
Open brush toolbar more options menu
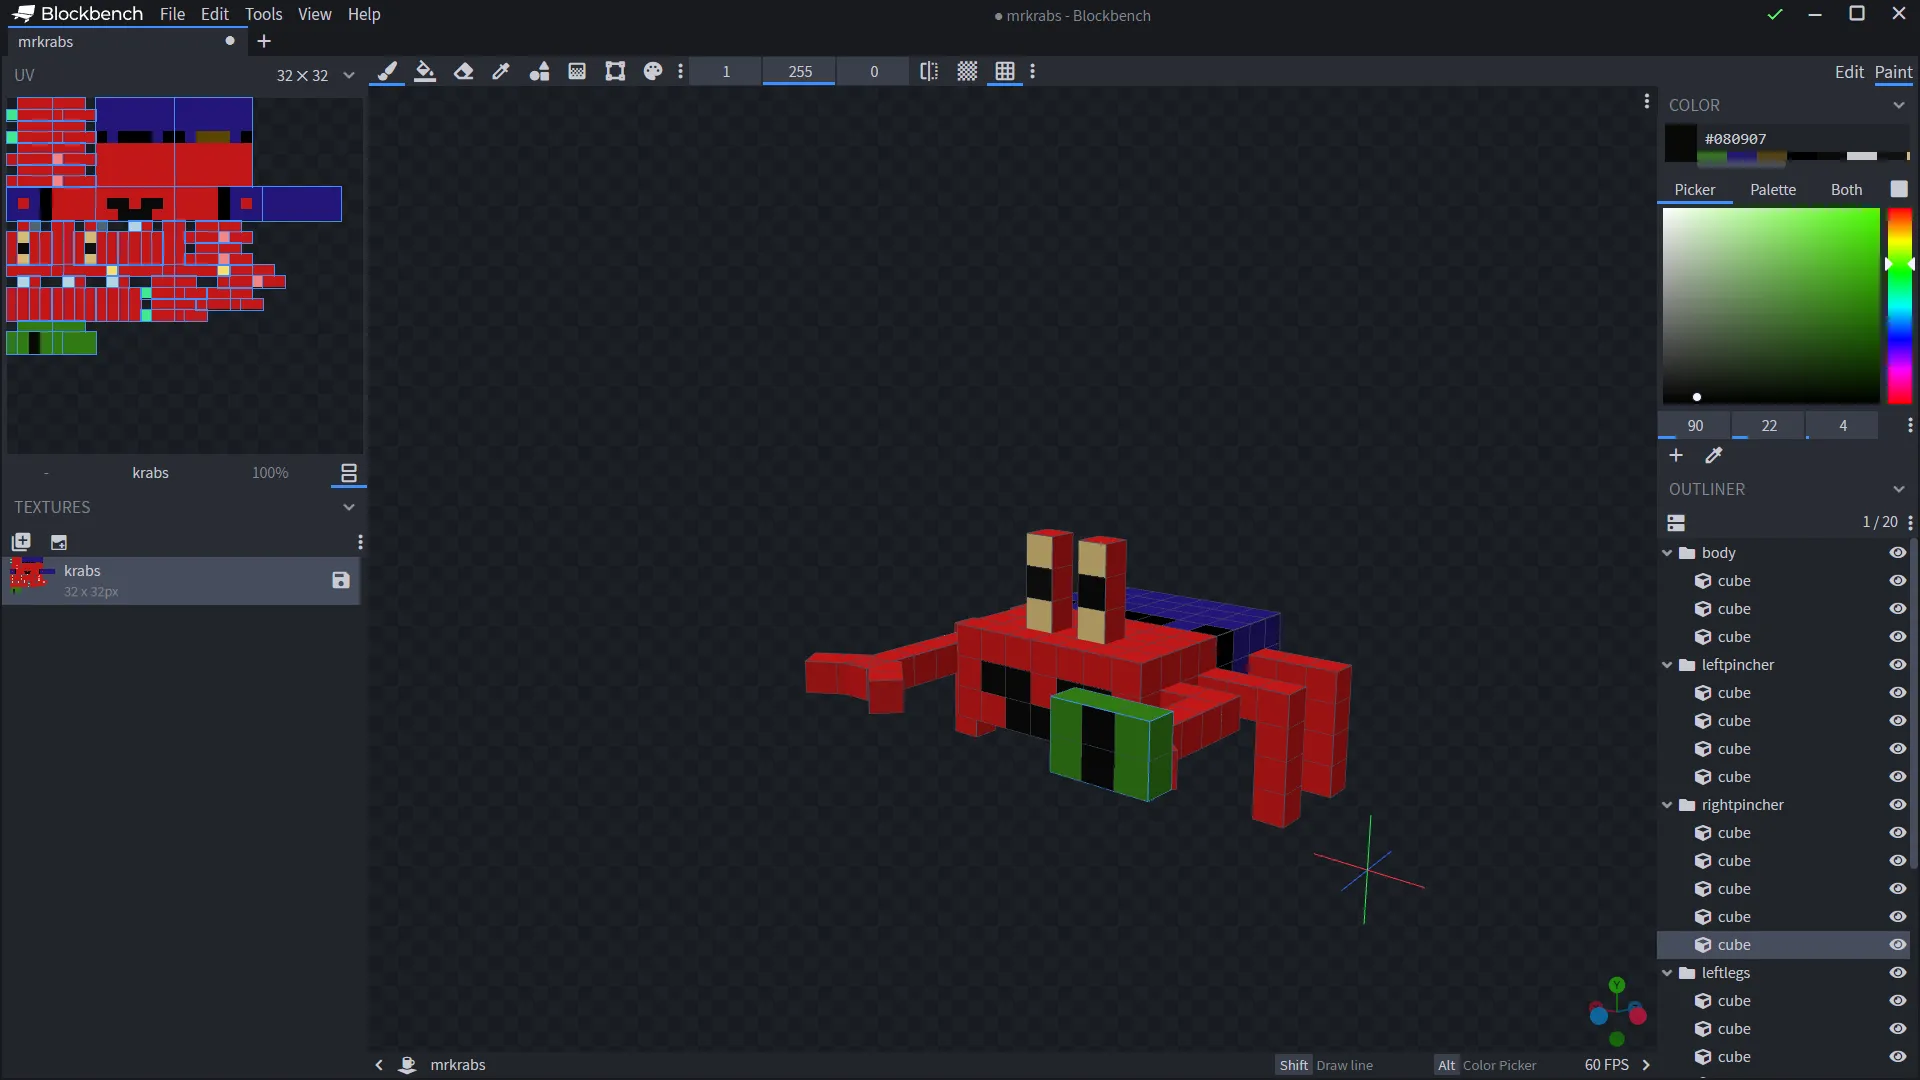pos(681,71)
